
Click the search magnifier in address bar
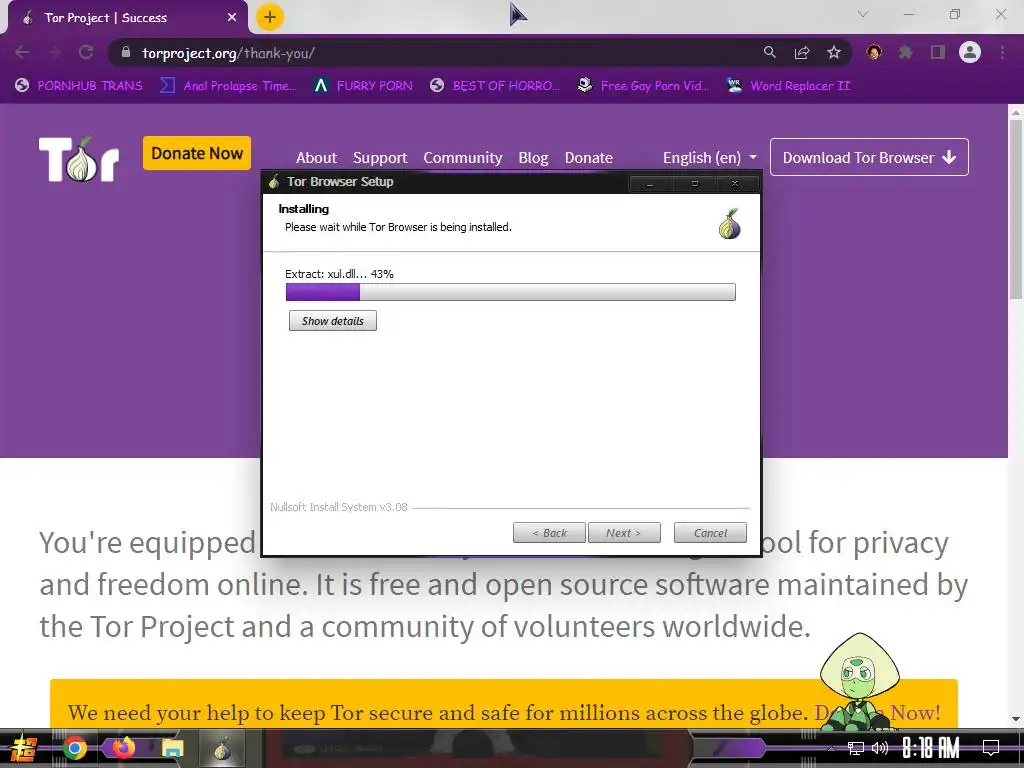pyautogui.click(x=769, y=52)
